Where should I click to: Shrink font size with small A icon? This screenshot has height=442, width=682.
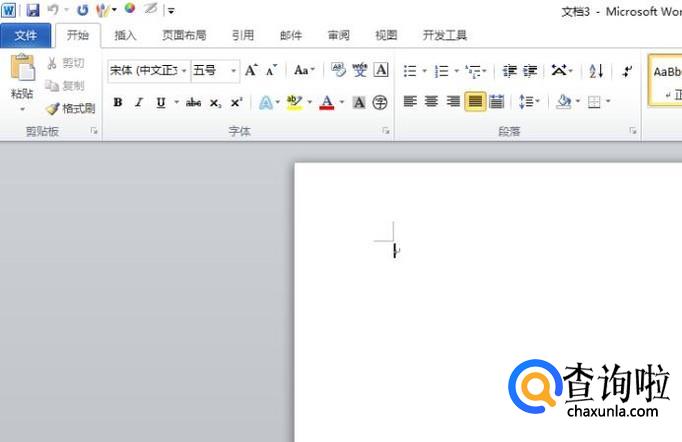pos(272,70)
